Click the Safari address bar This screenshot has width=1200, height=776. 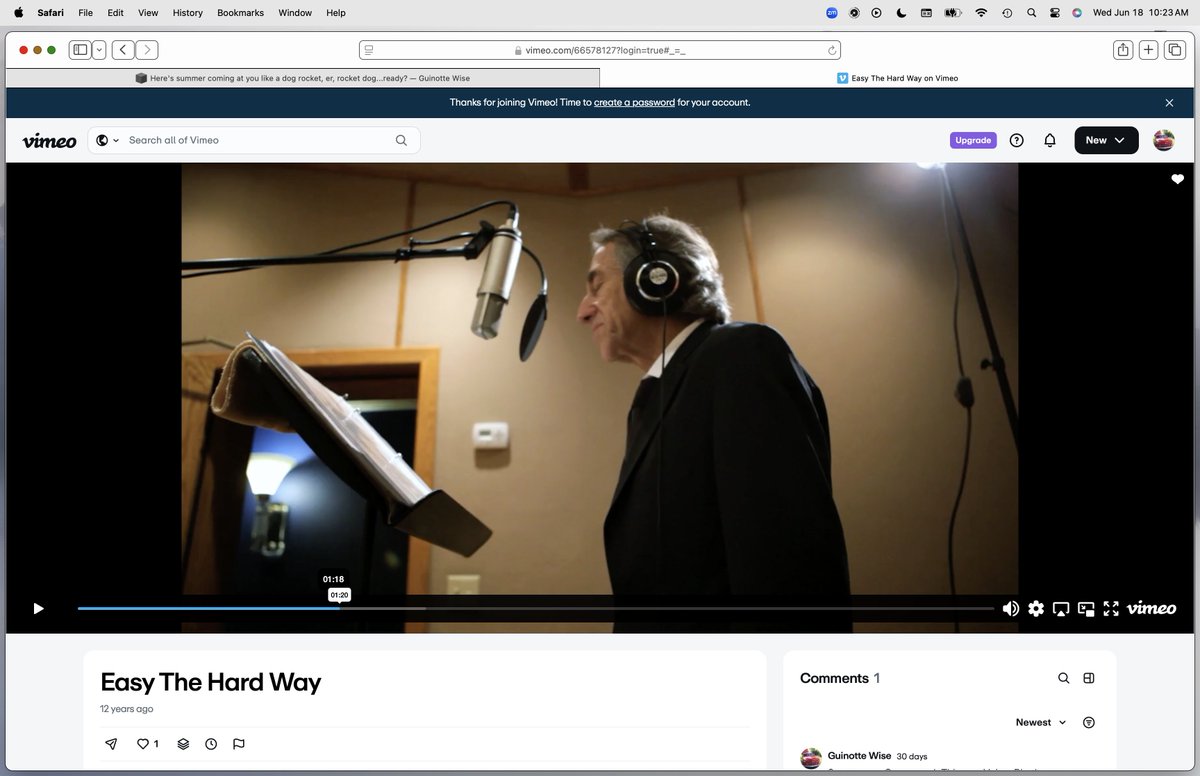pos(600,50)
